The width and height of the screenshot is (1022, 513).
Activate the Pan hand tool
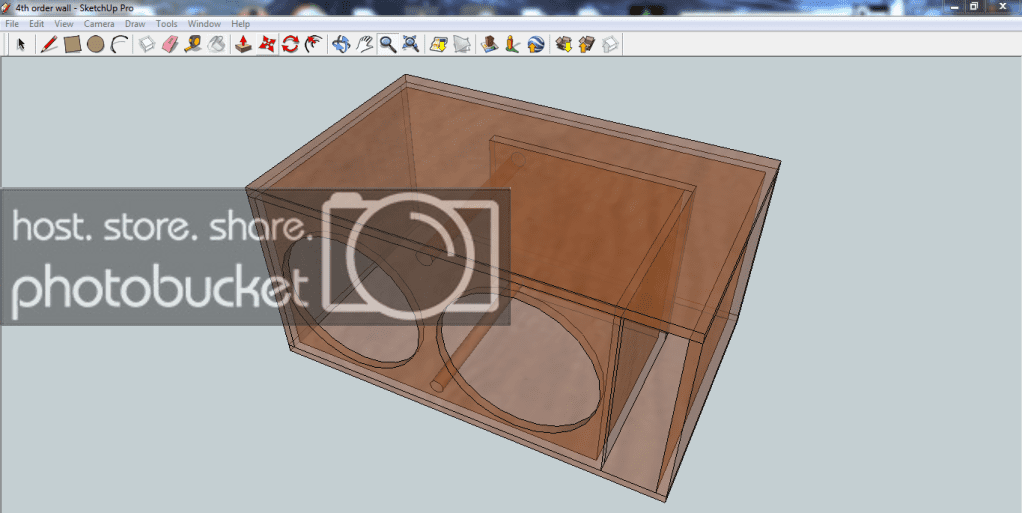click(x=365, y=44)
